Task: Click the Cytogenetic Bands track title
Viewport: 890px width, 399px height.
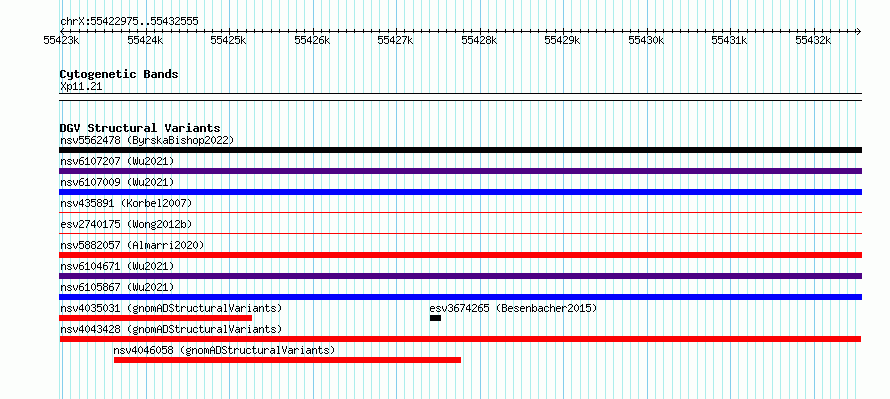Action: click(119, 74)
